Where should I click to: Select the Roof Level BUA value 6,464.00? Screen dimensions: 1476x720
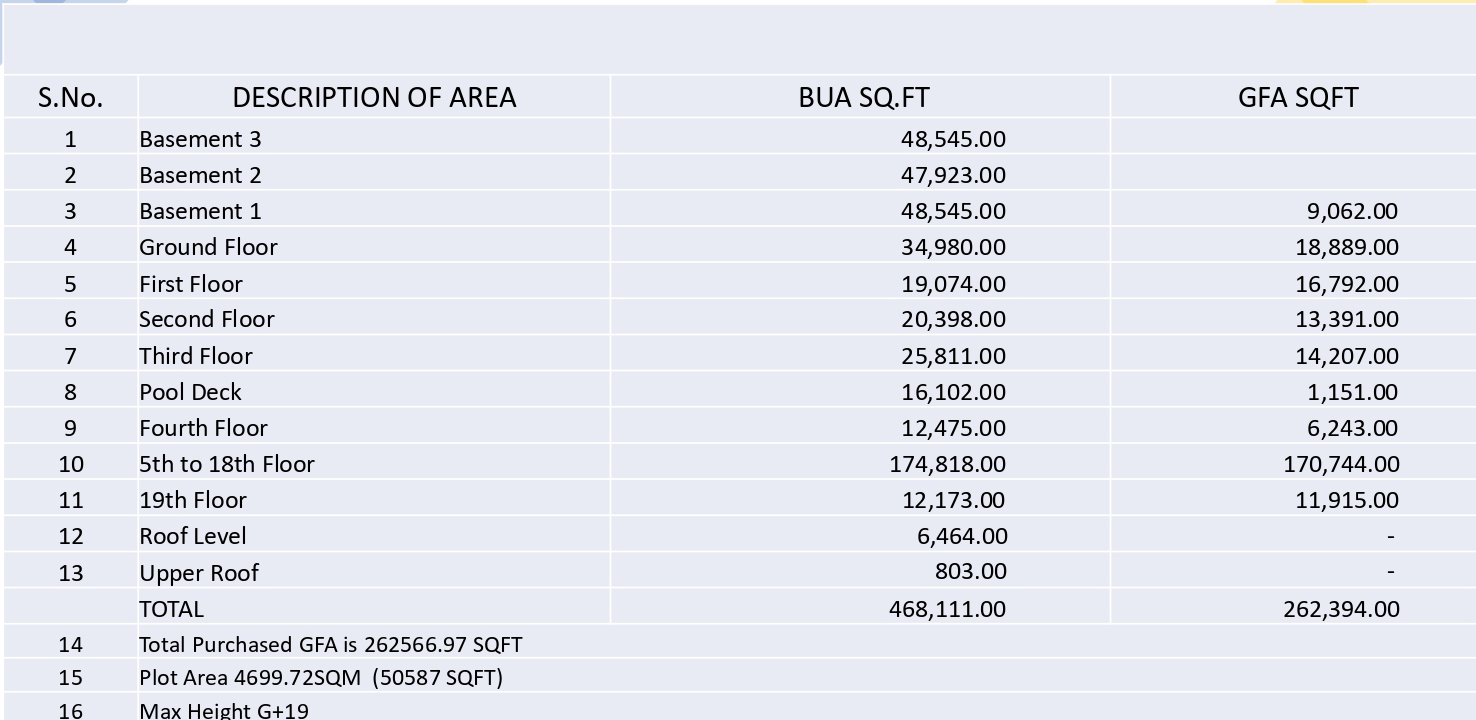pyautogui.click(x=962, y=536)
